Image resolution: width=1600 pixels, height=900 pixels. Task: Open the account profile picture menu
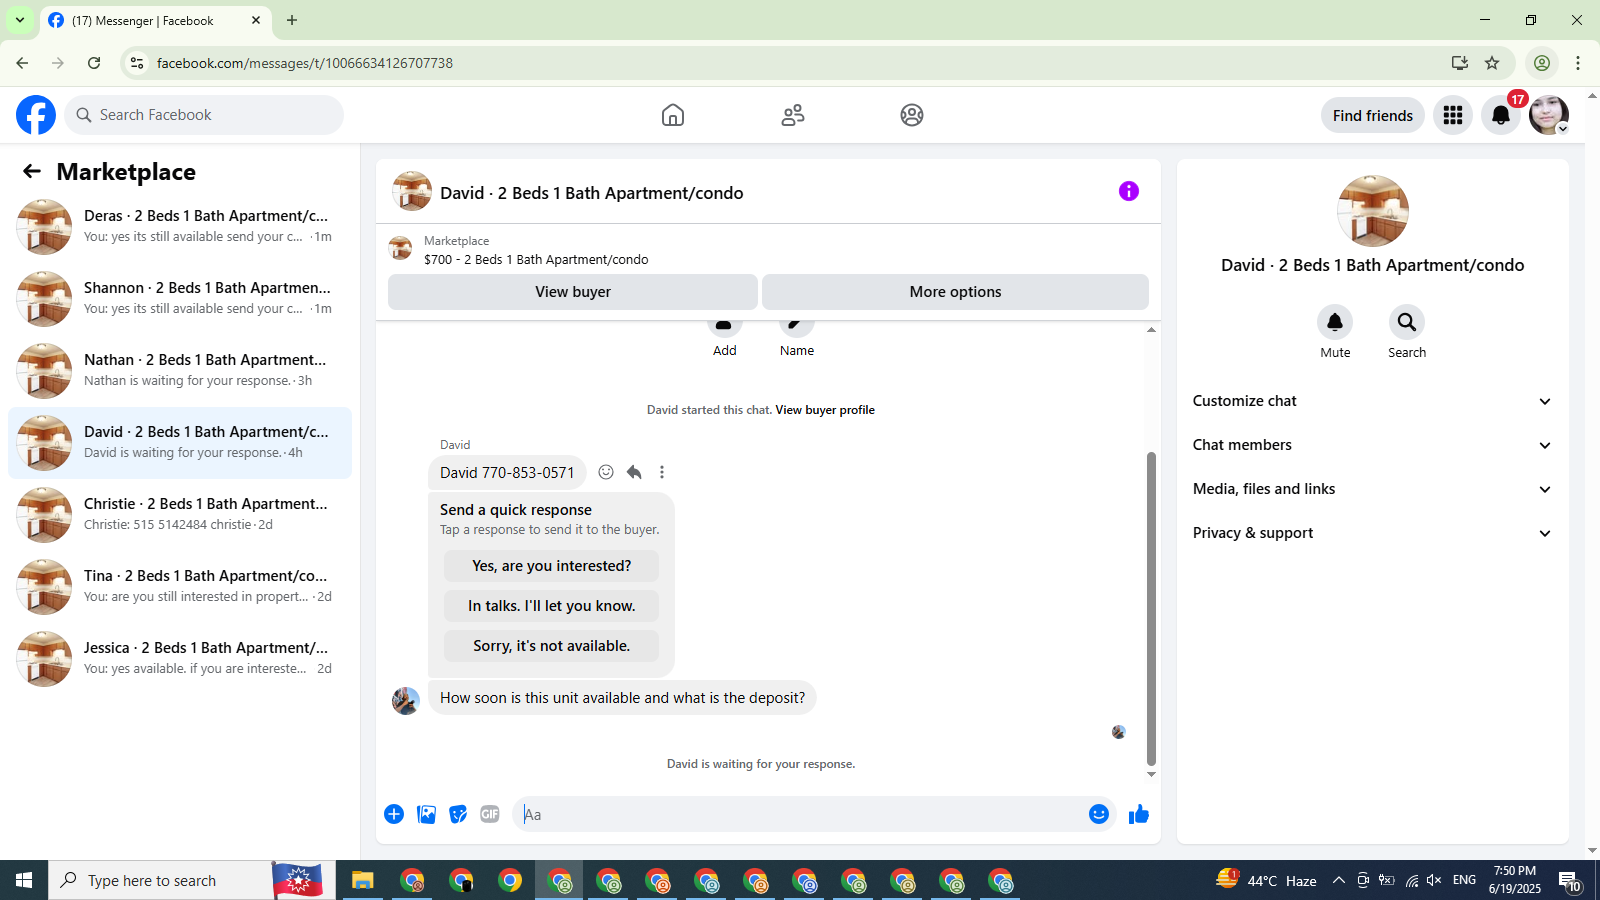[1549, 115]
